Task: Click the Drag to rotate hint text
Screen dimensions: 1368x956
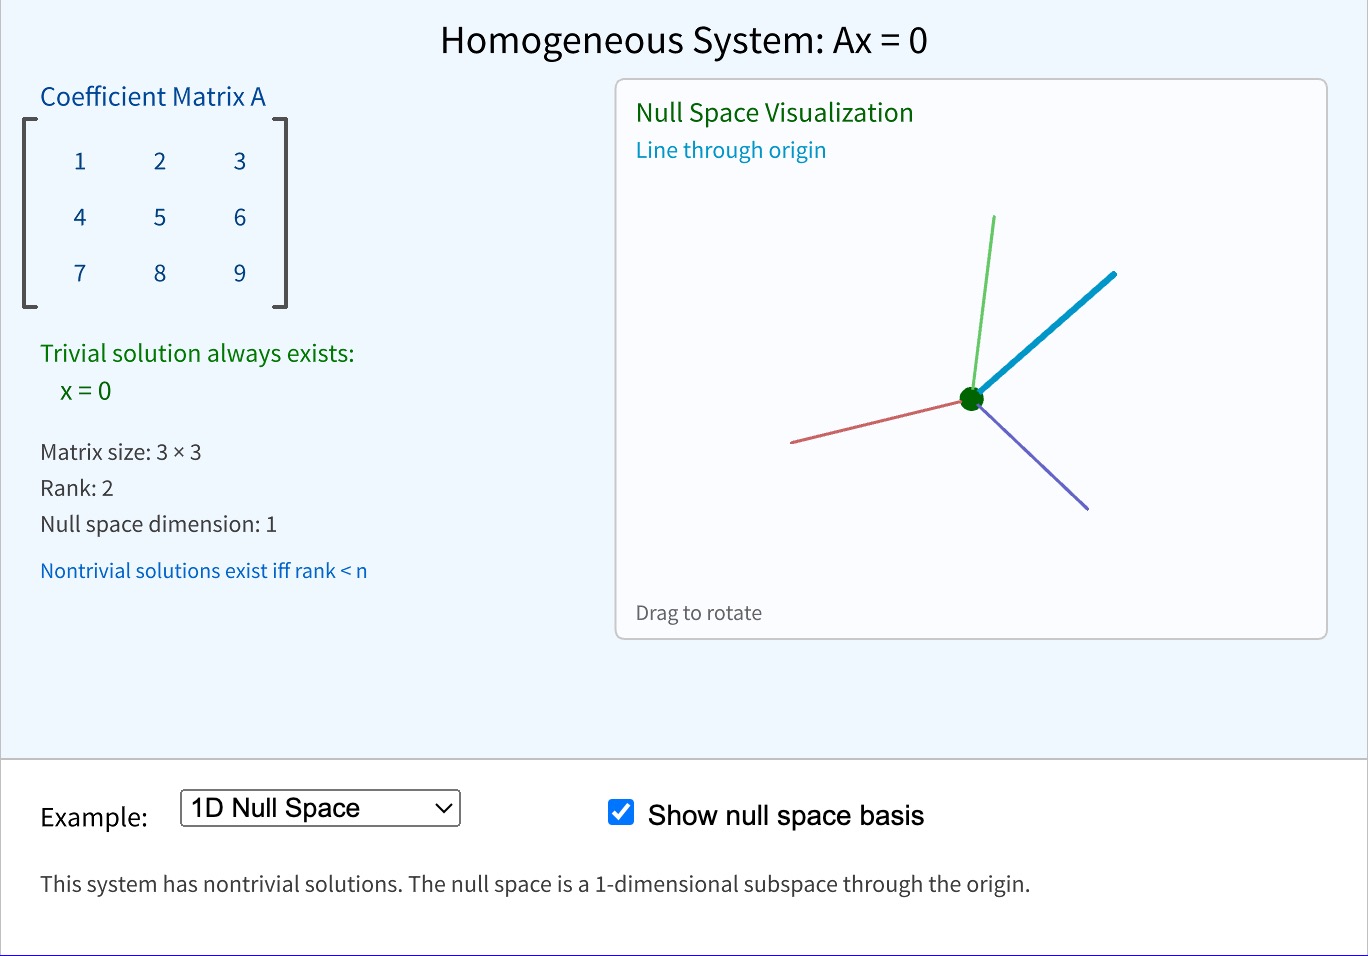Action: pos(698,612)
